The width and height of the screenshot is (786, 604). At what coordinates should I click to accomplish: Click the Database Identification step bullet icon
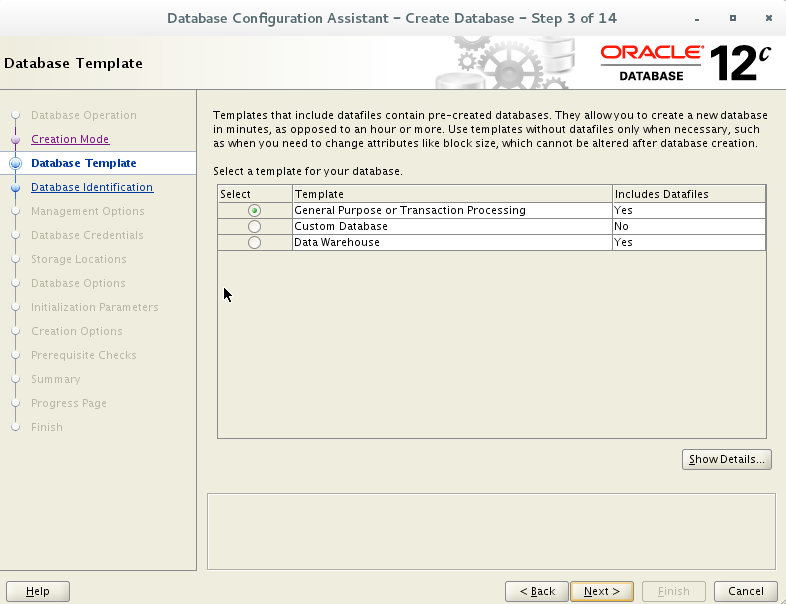click(x=16, y=187)
